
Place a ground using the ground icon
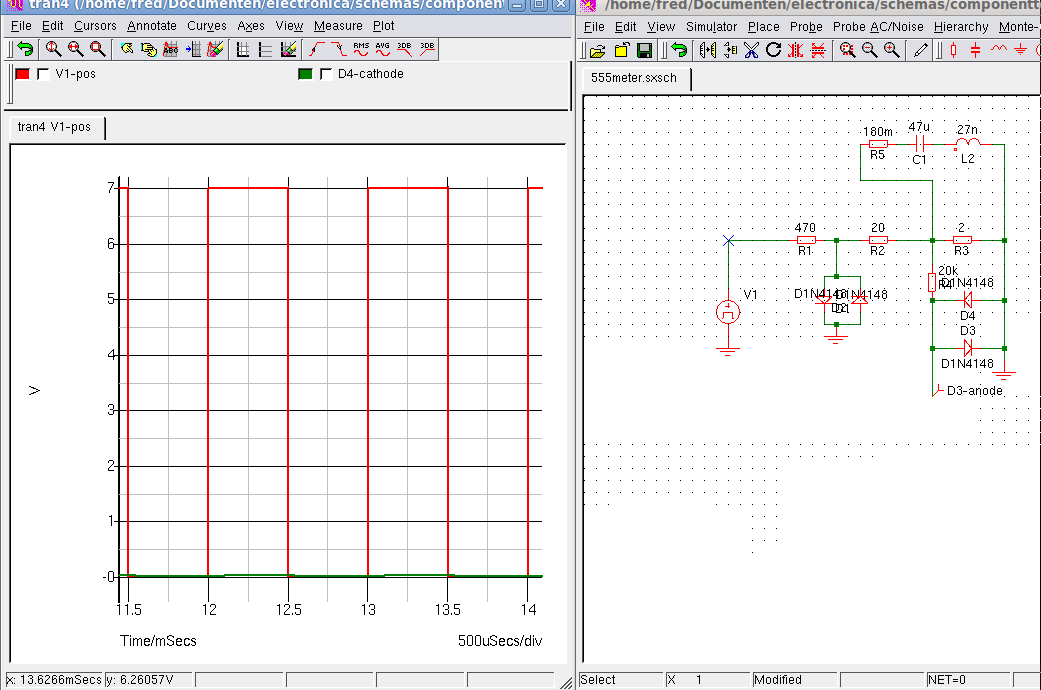coord(1021,50)
